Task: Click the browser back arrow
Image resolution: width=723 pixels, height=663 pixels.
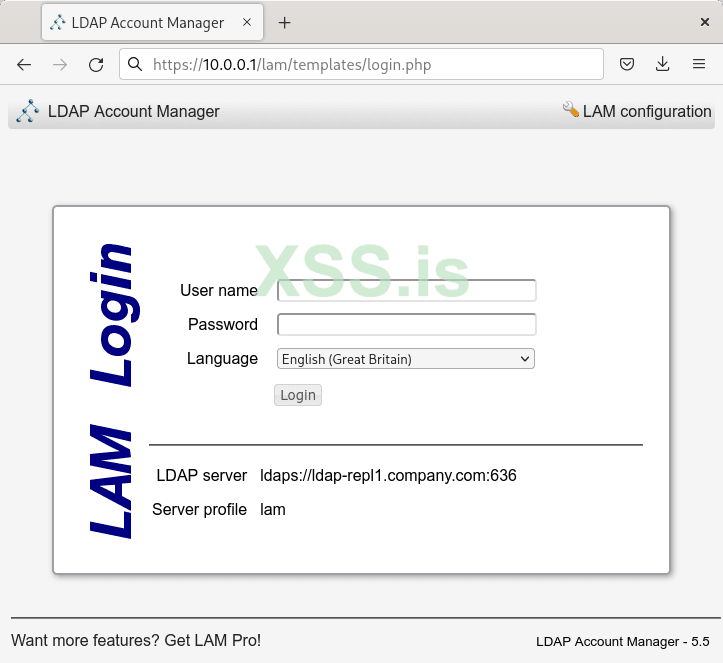Action: [x=24, y=65]
